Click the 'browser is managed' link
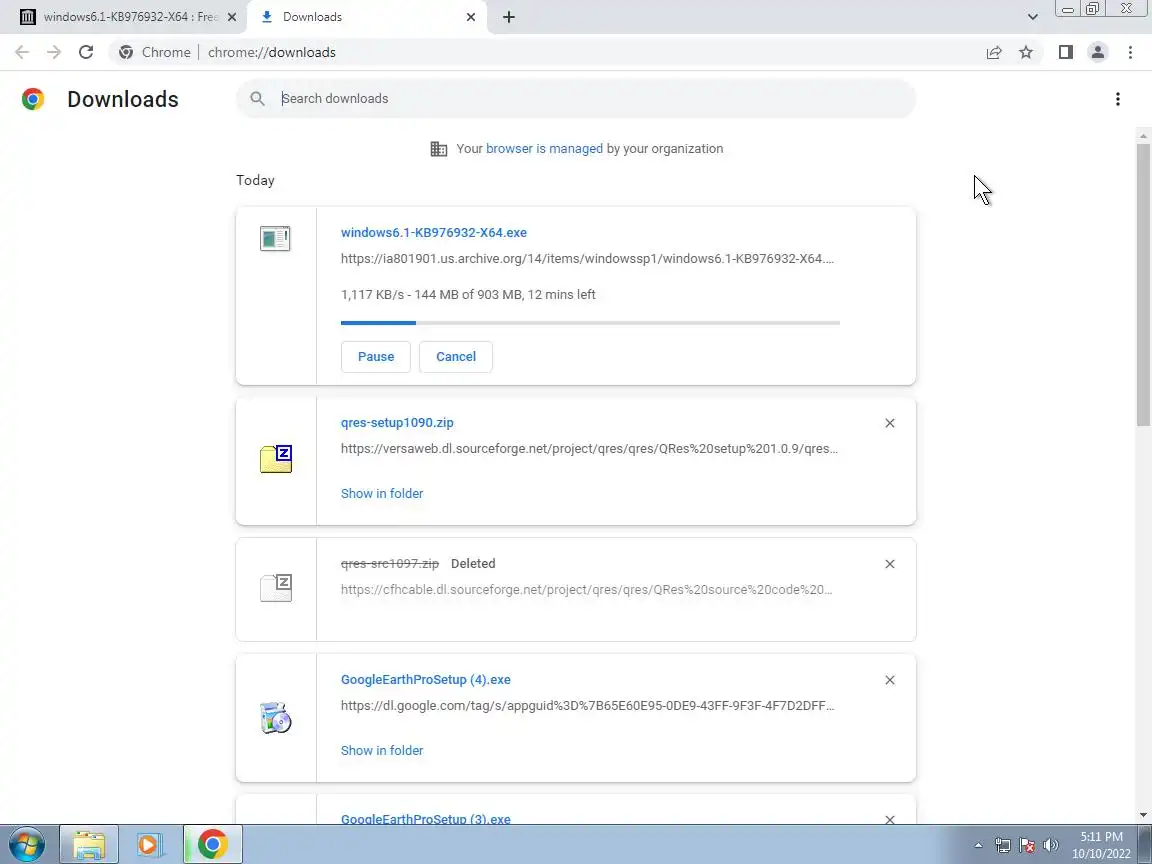 click(544, 148)
